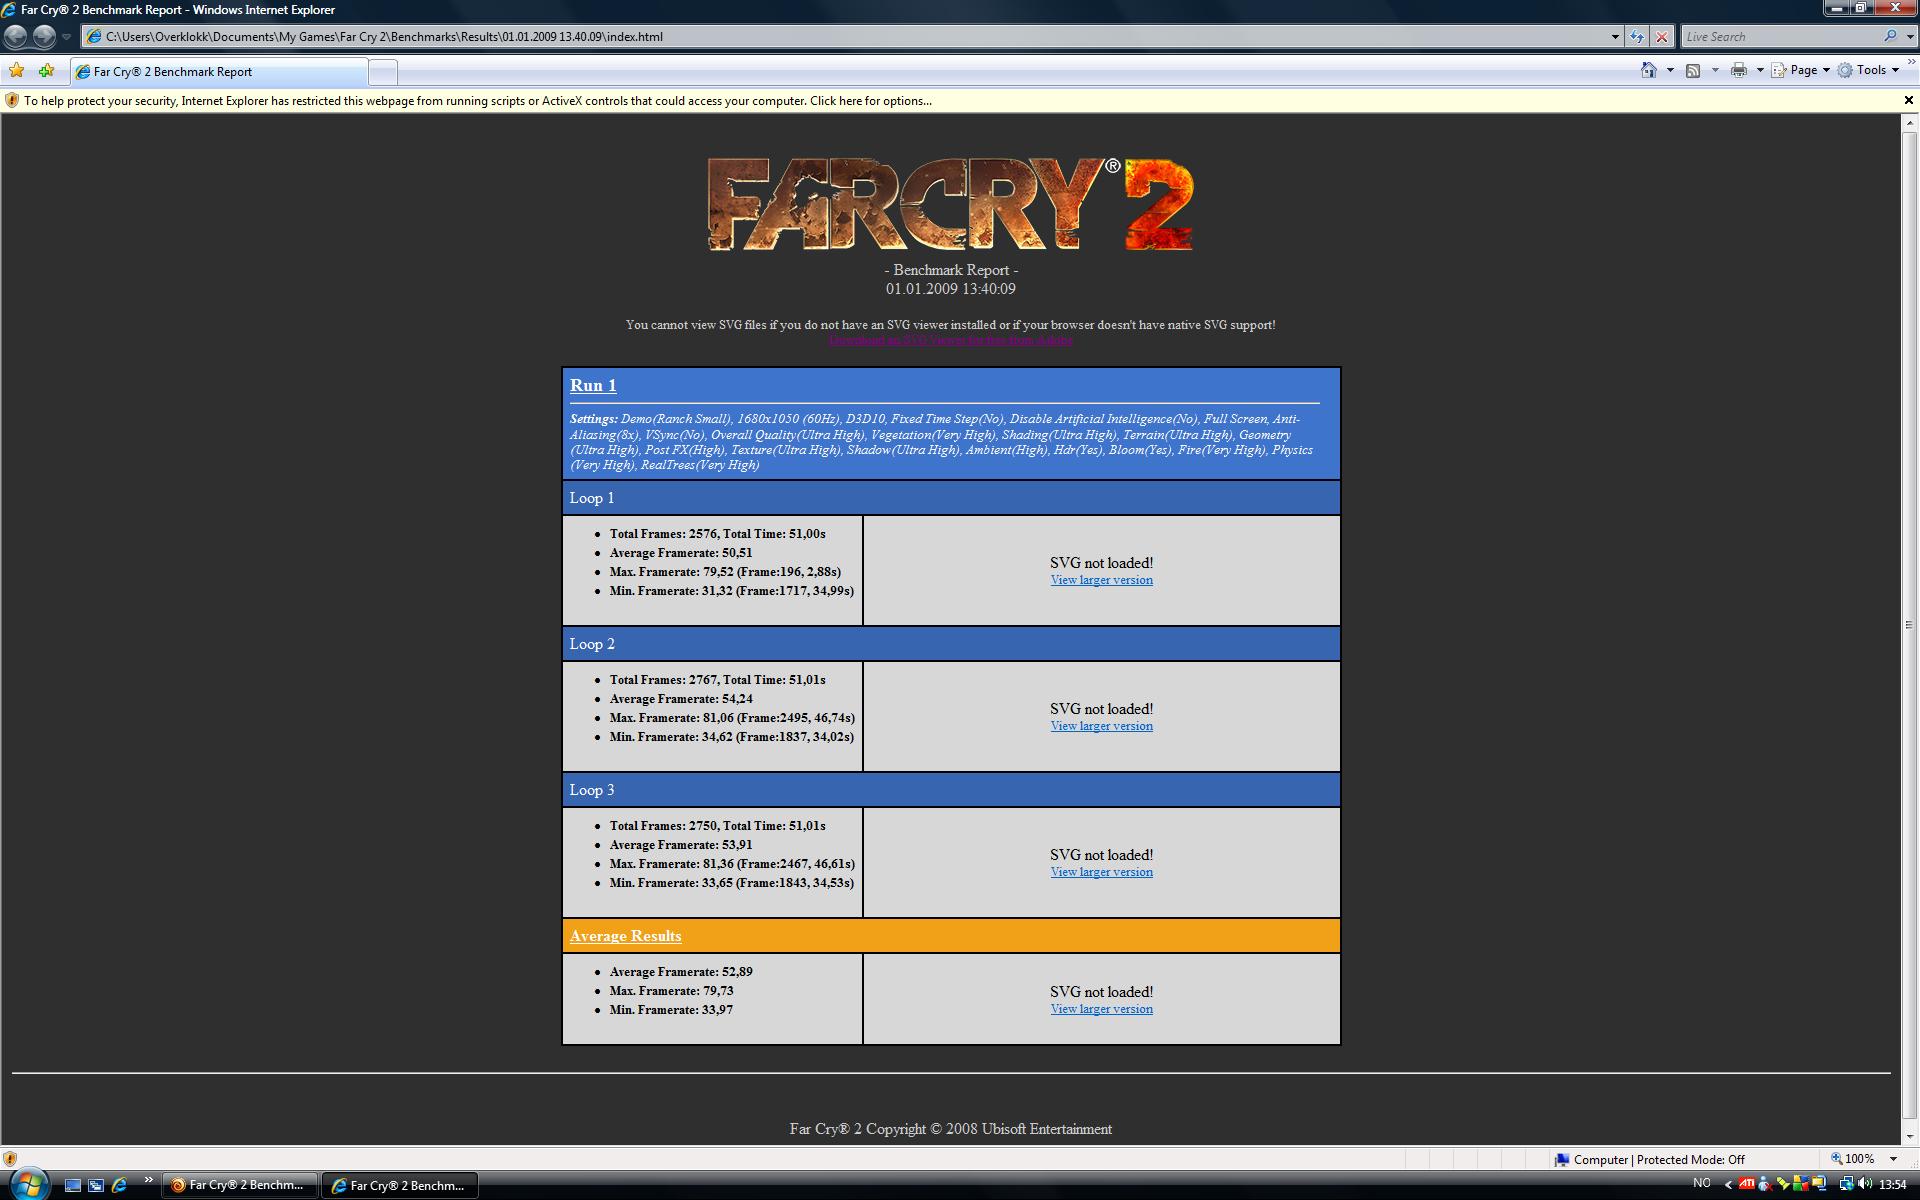Click Show Desktop quick launch icon

(72, 1186)
